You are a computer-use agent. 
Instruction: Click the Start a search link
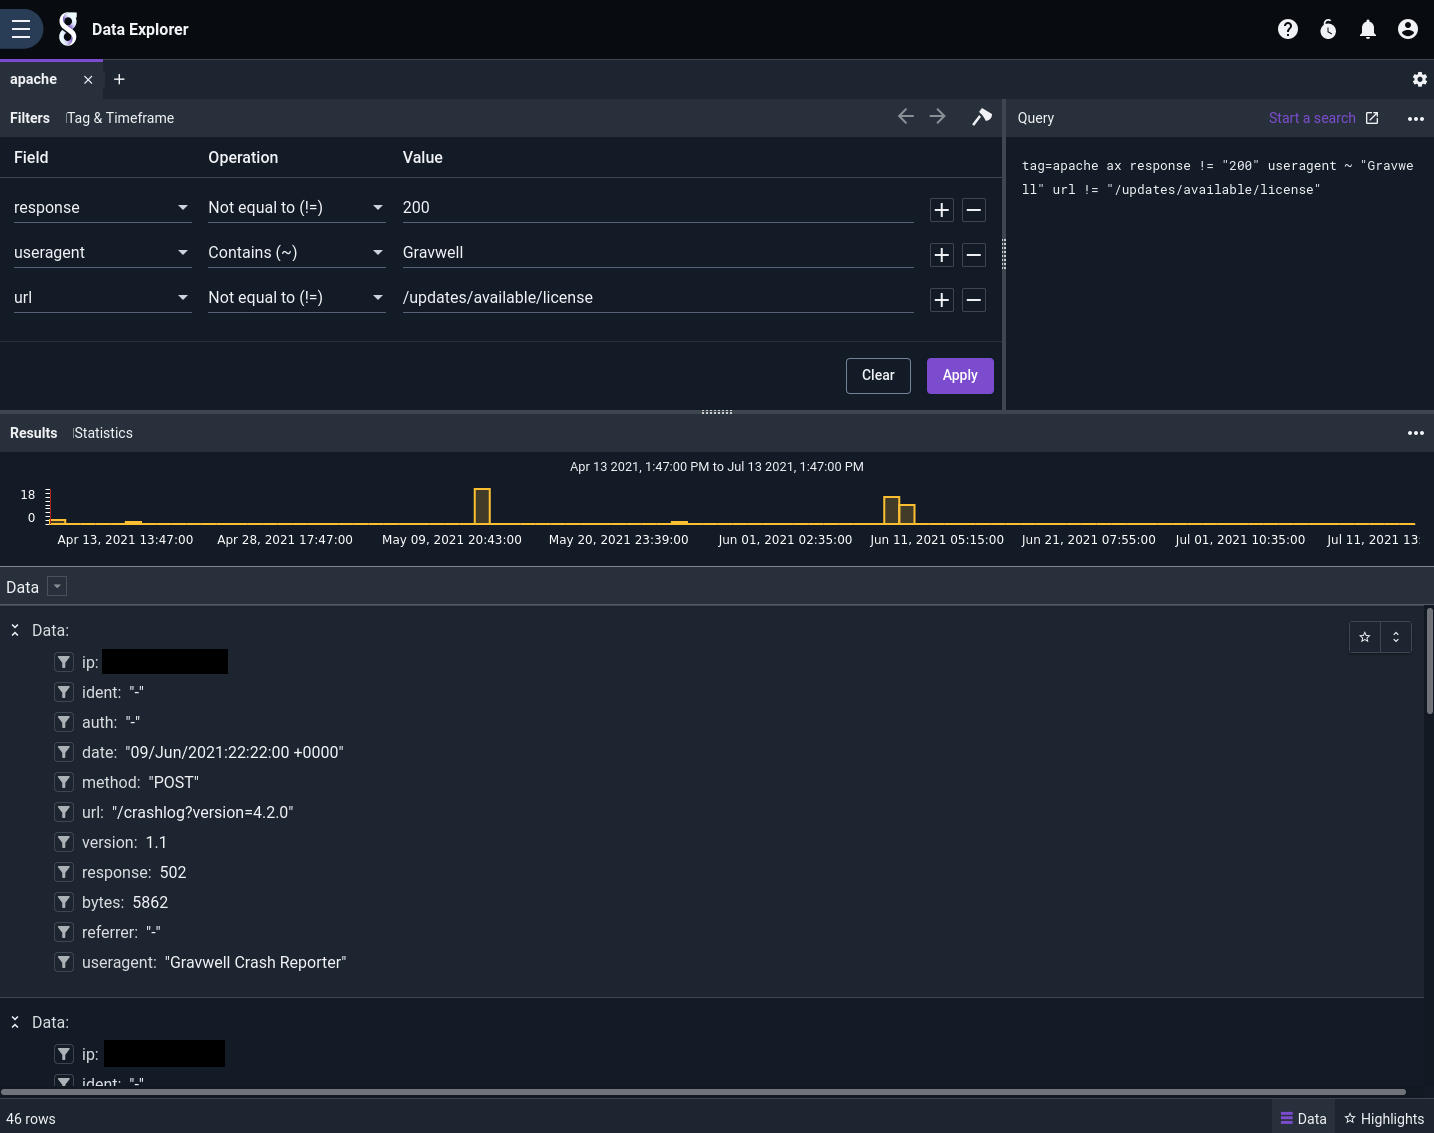coord(1312,118)
